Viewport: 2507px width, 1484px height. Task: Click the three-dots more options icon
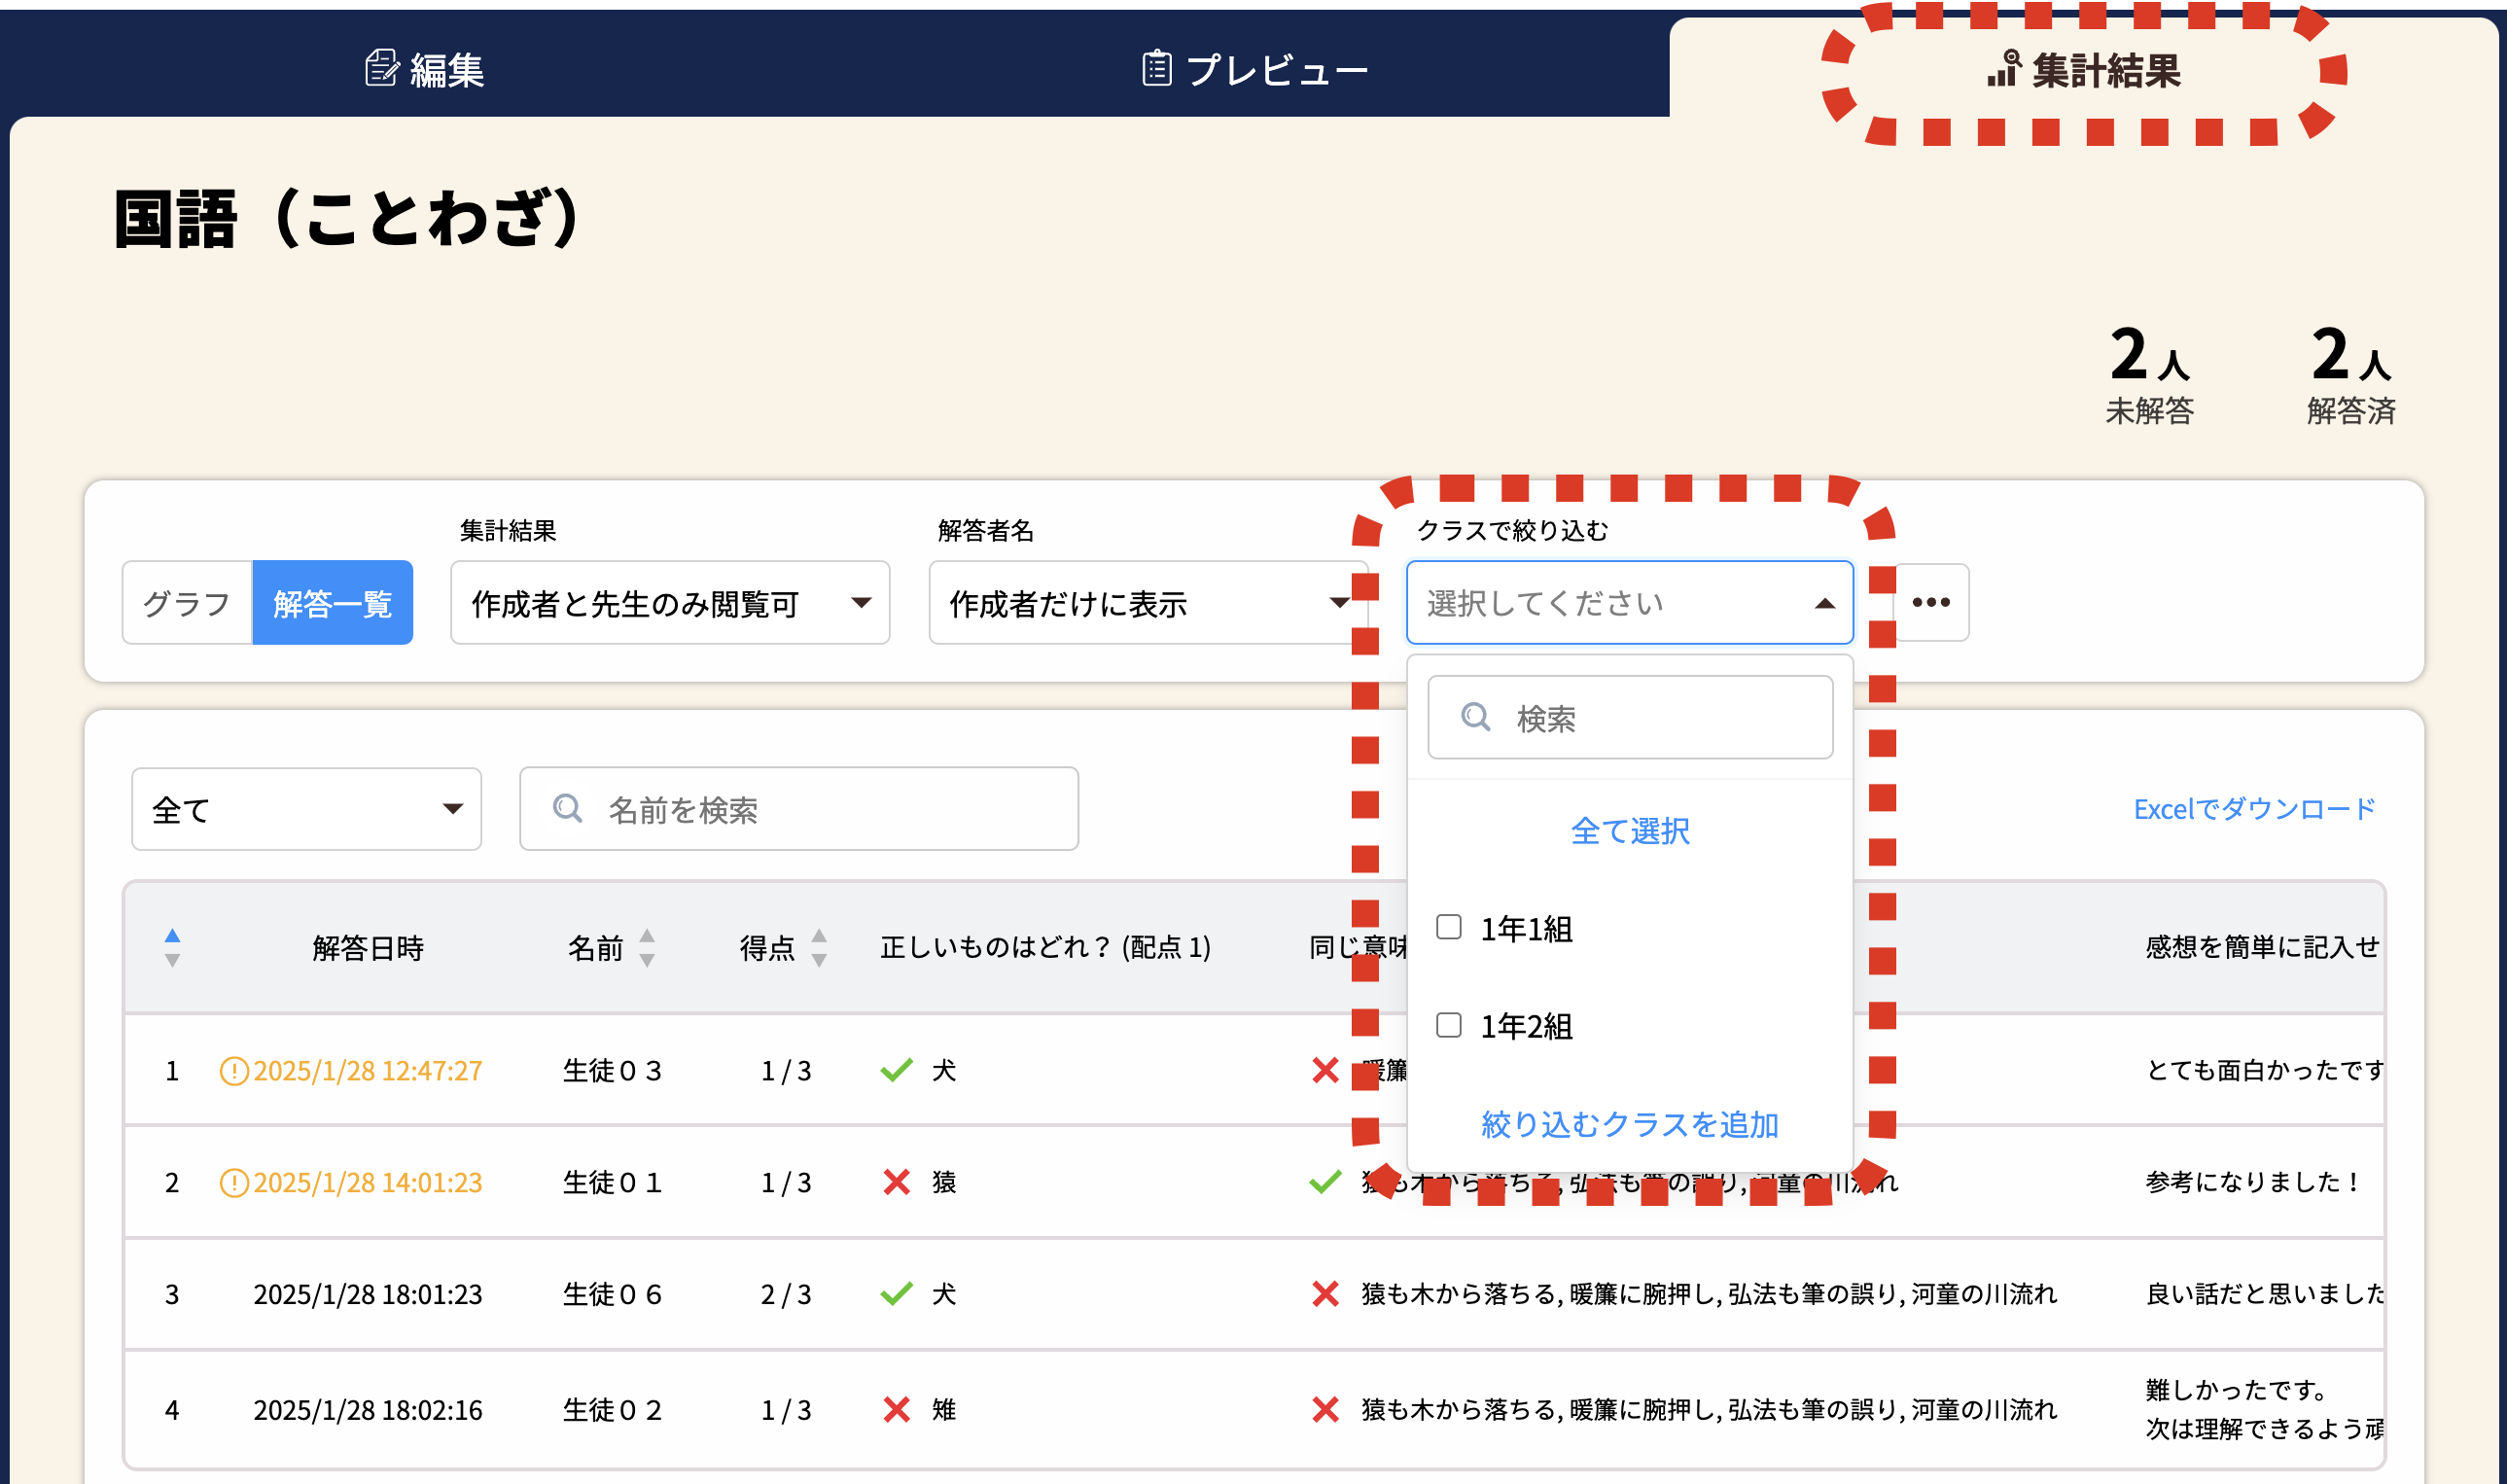click(1930, 602)
